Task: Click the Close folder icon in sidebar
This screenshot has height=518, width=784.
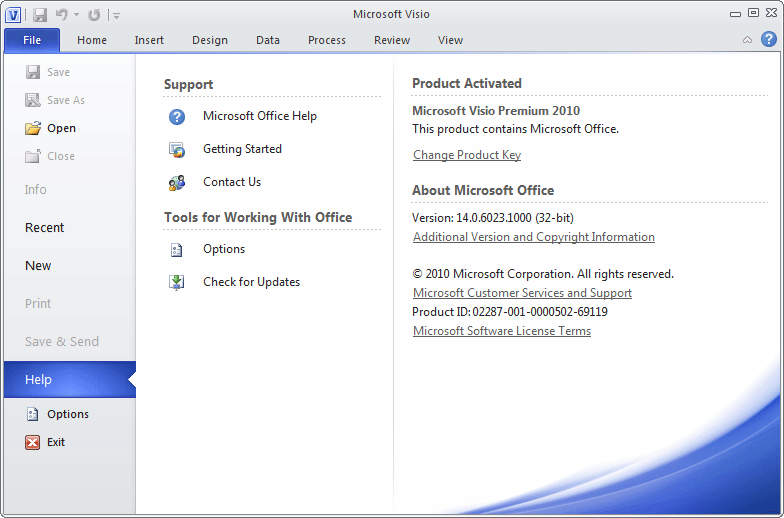Action: click(33, 156)
